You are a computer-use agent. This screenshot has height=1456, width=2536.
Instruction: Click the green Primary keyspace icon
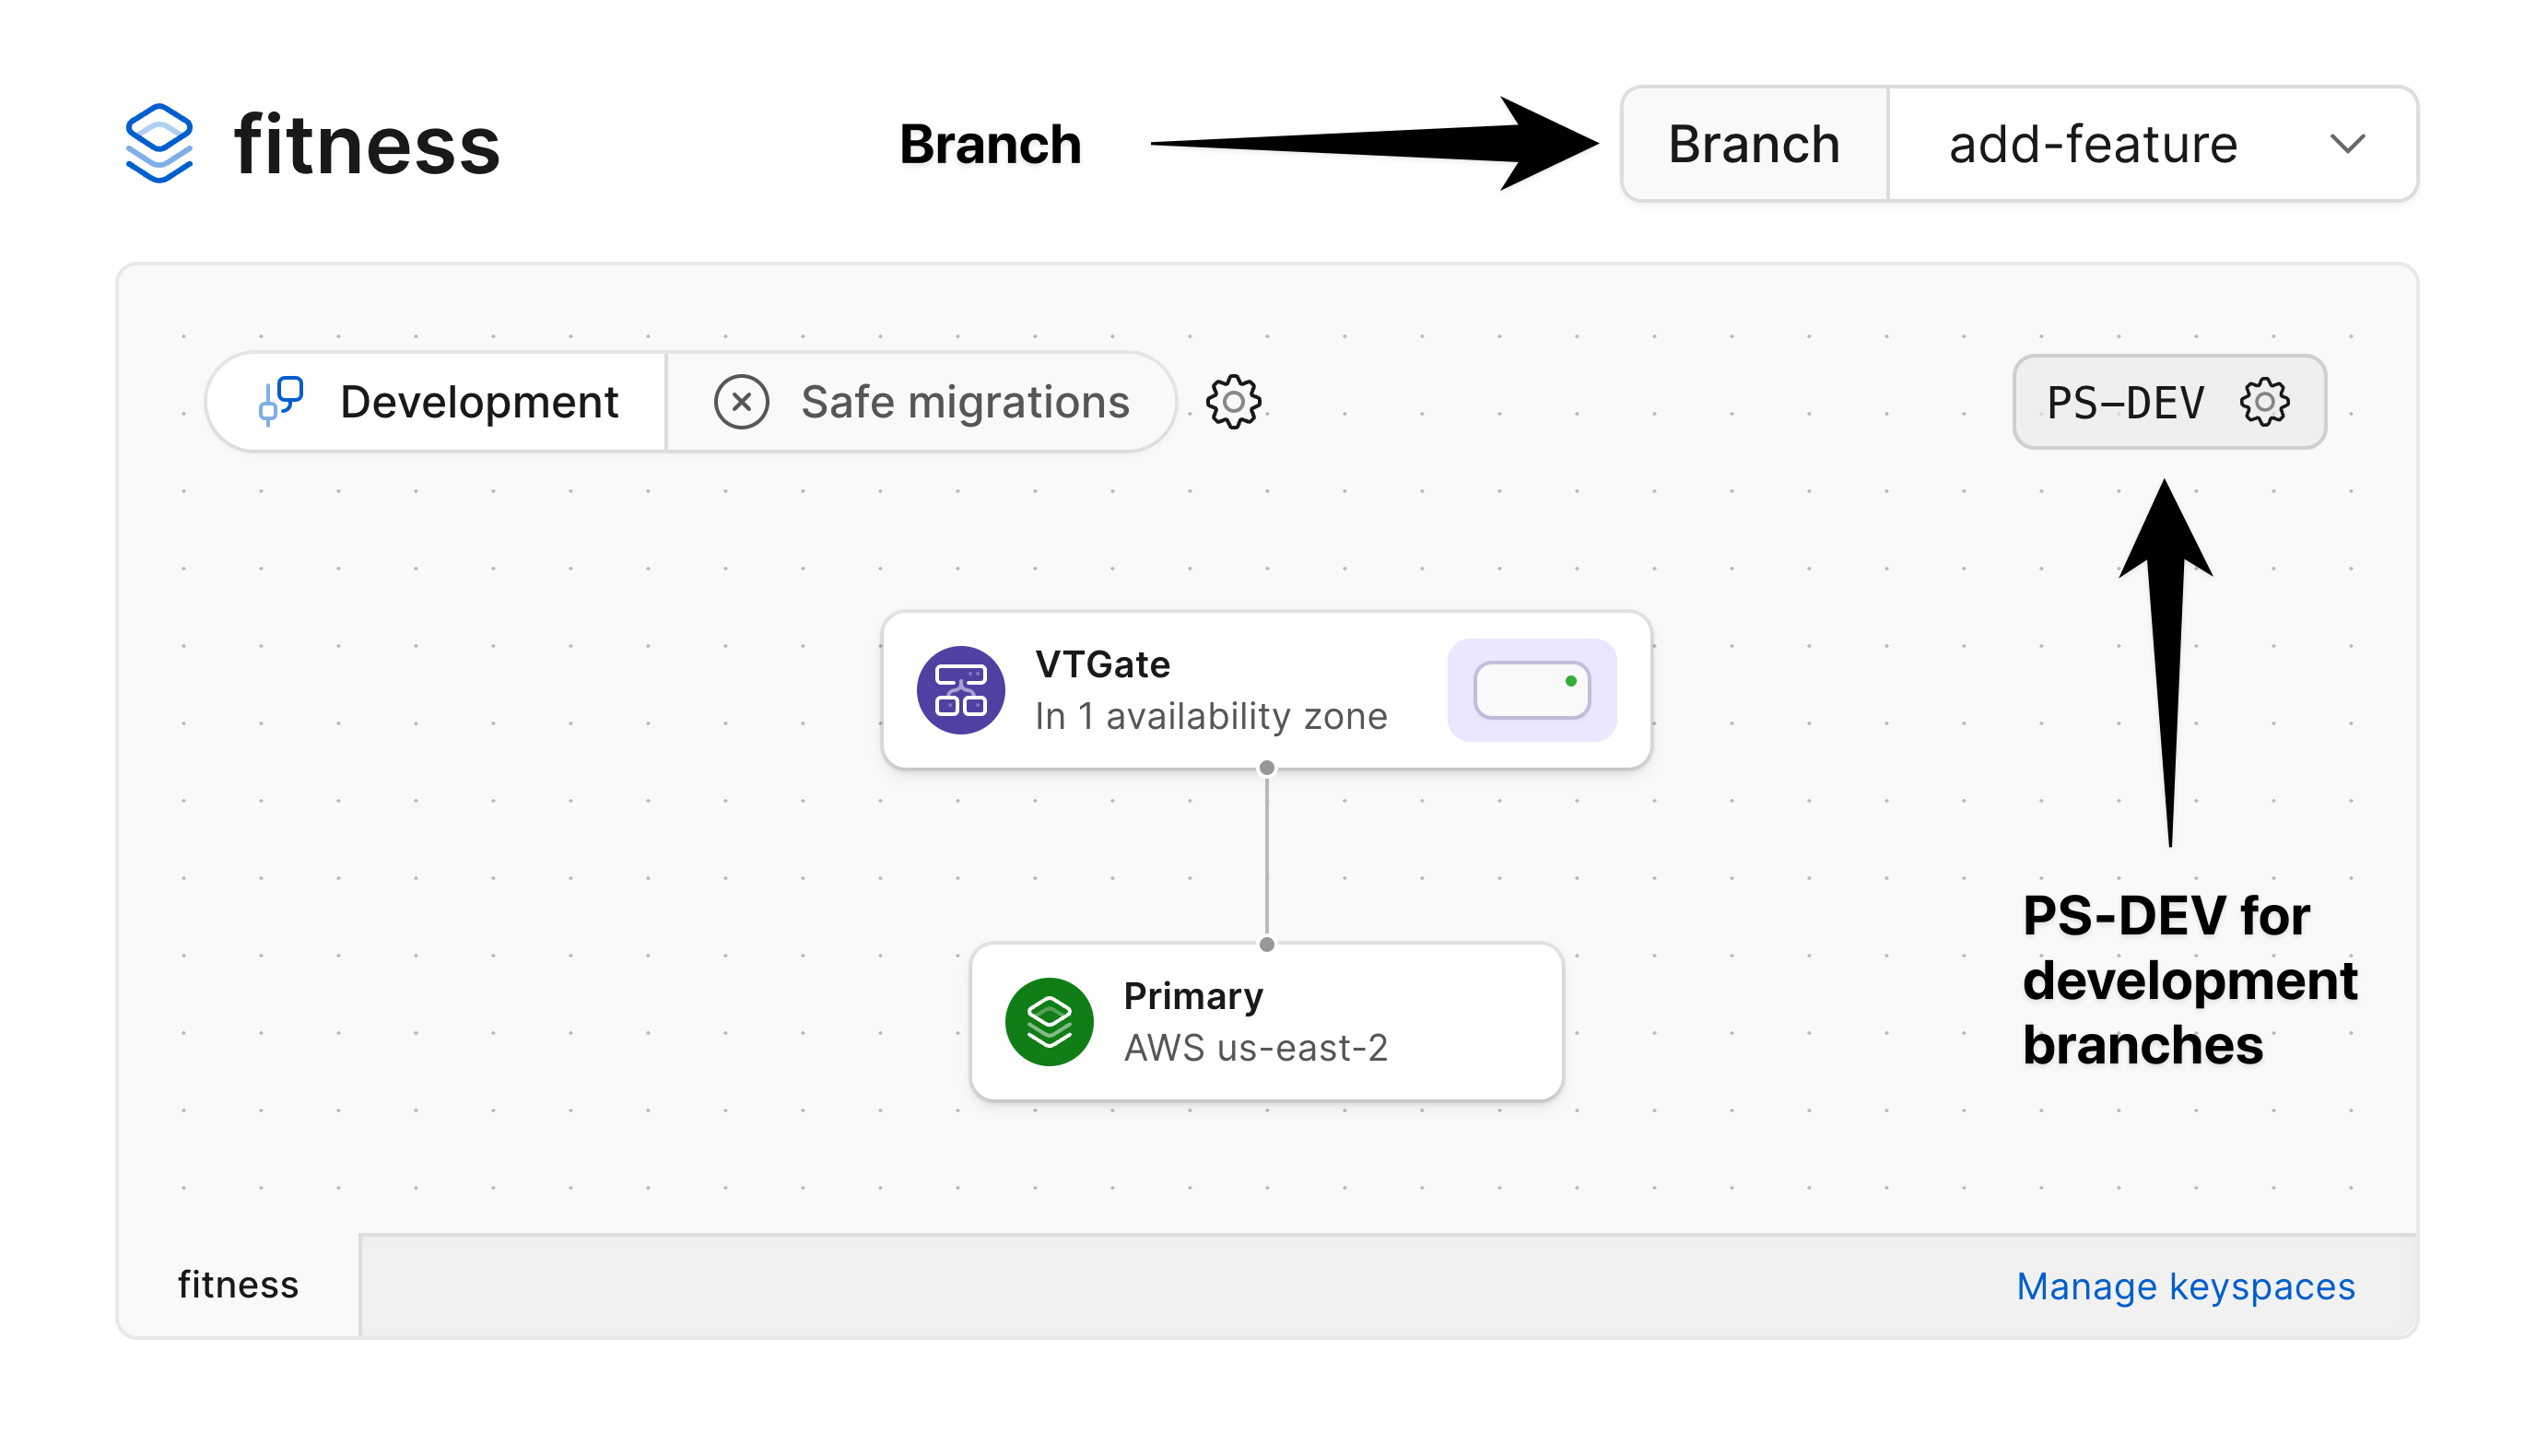pos(1049,1021)
